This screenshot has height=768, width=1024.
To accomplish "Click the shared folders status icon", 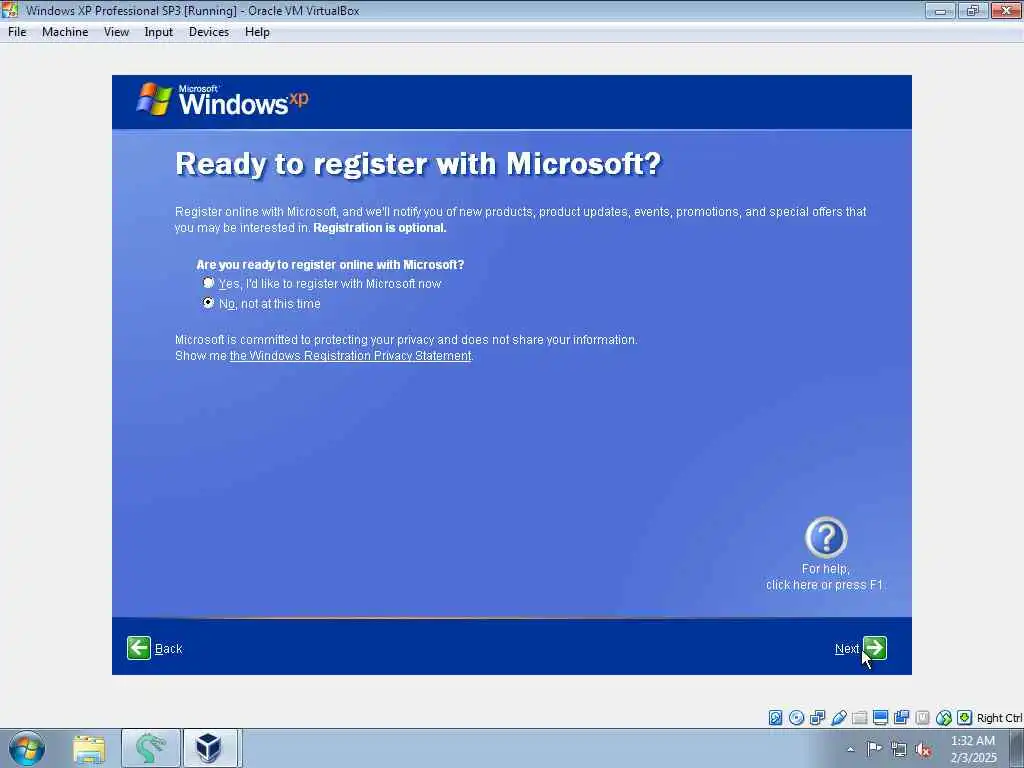I will point(859,718).
